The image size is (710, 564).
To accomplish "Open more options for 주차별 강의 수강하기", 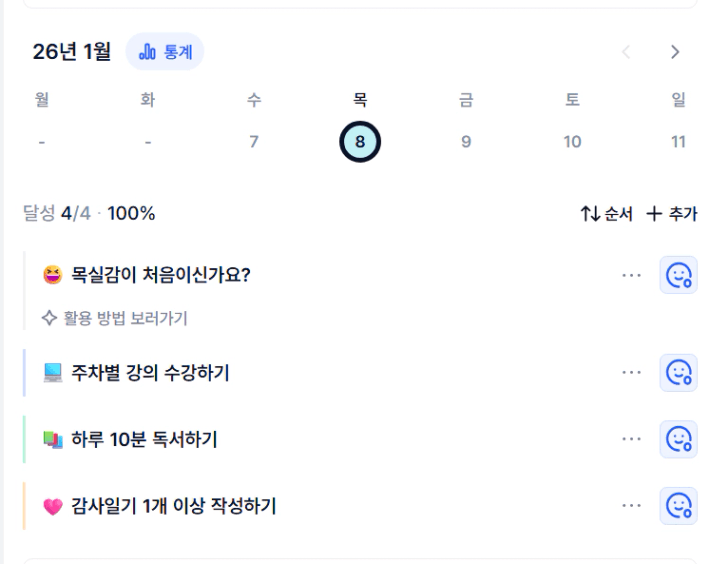I will 631,373.
